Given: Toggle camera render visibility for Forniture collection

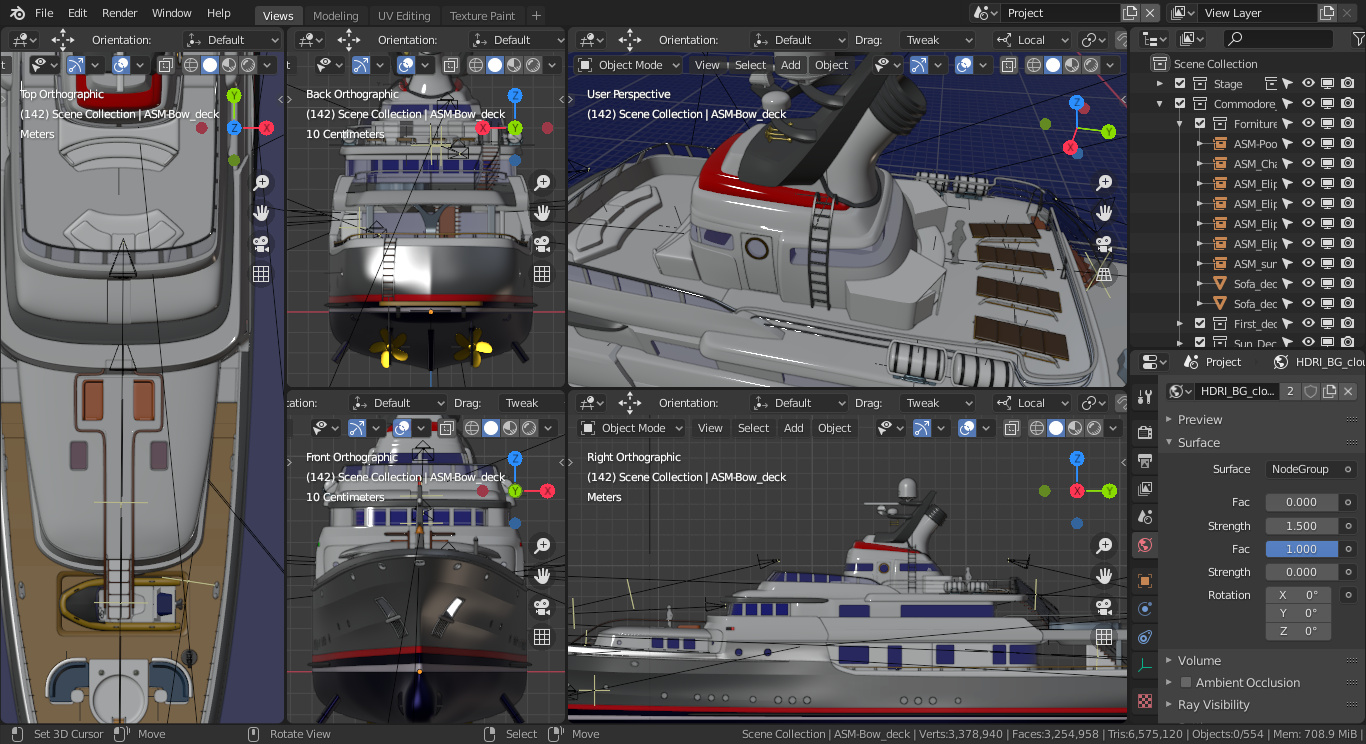Looking at the screenshot, I should [1349, 123].
